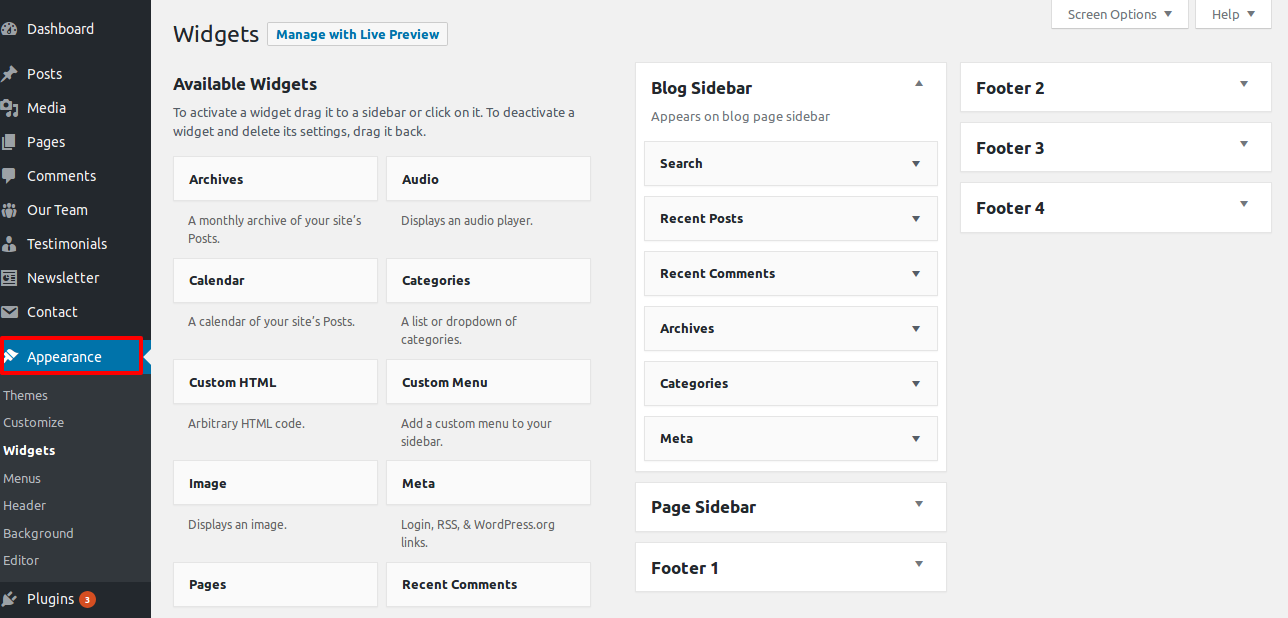Click the Testimonials person icon
The width and height of the screenshot is (1288, 618).
click(x=10, y=244)
